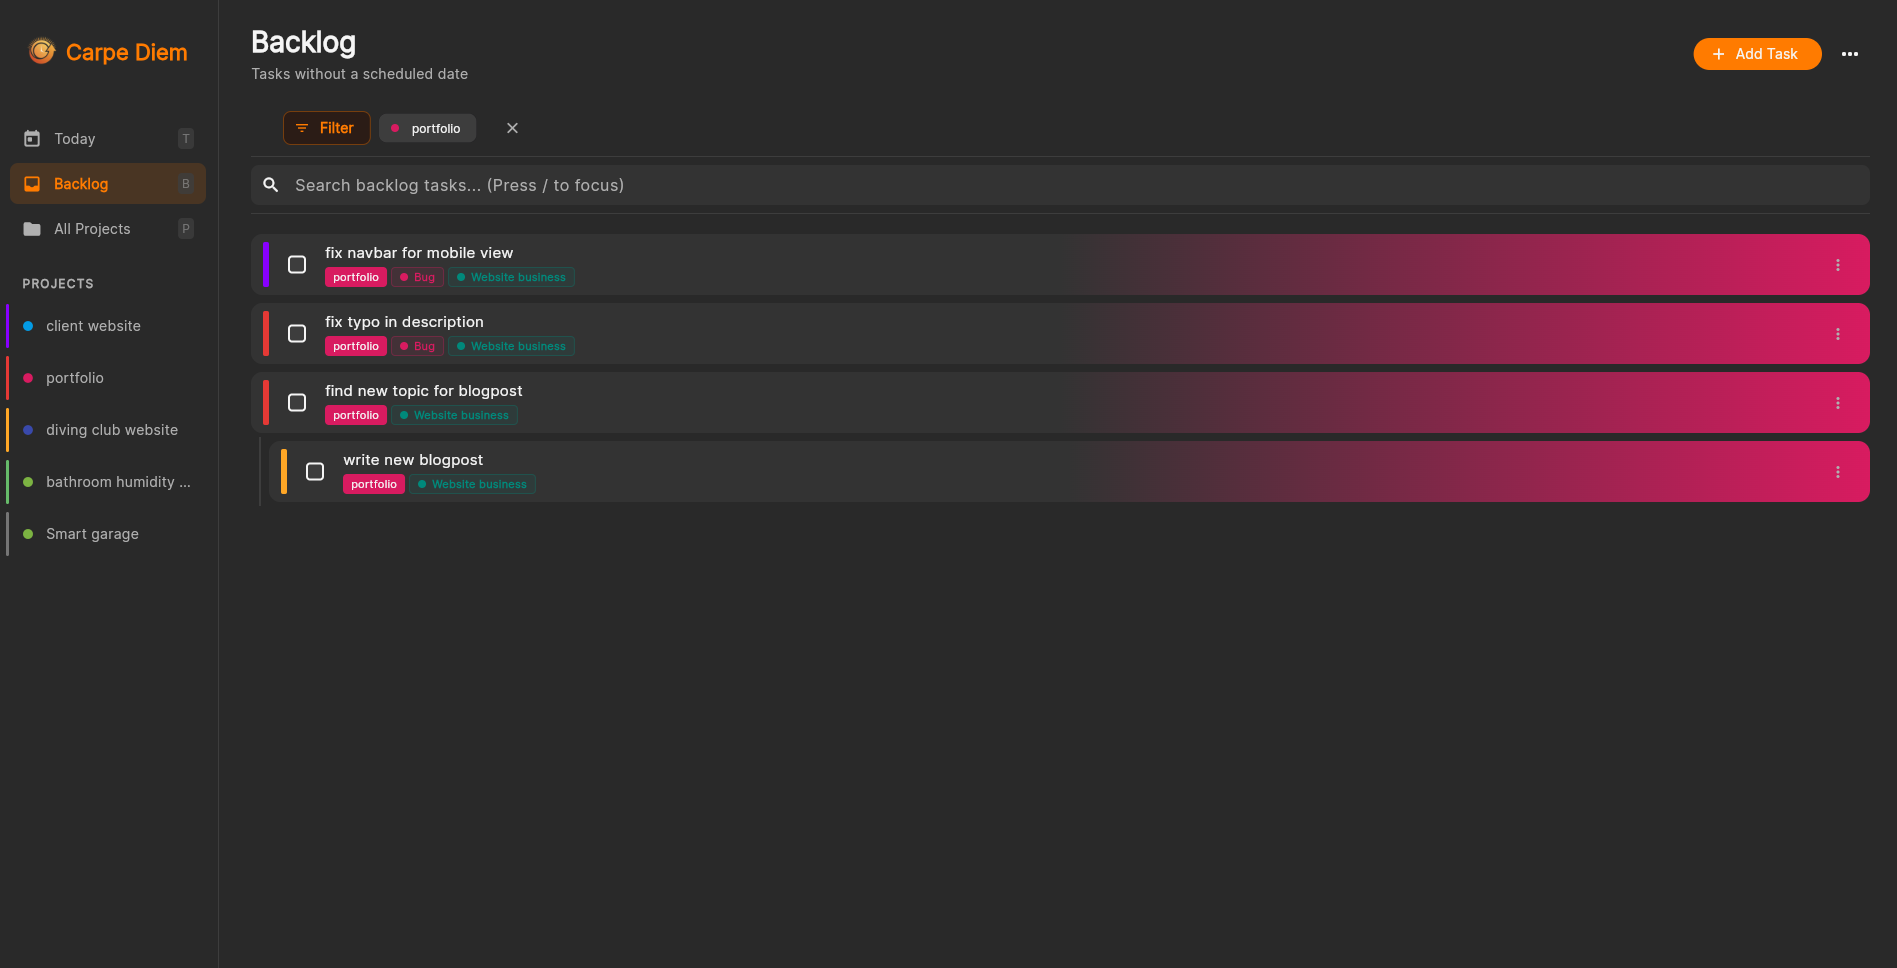Viewport: 1897px width, 968px height.
Task: Click the search magnifier icon
Action: click(x=270, y=185)
